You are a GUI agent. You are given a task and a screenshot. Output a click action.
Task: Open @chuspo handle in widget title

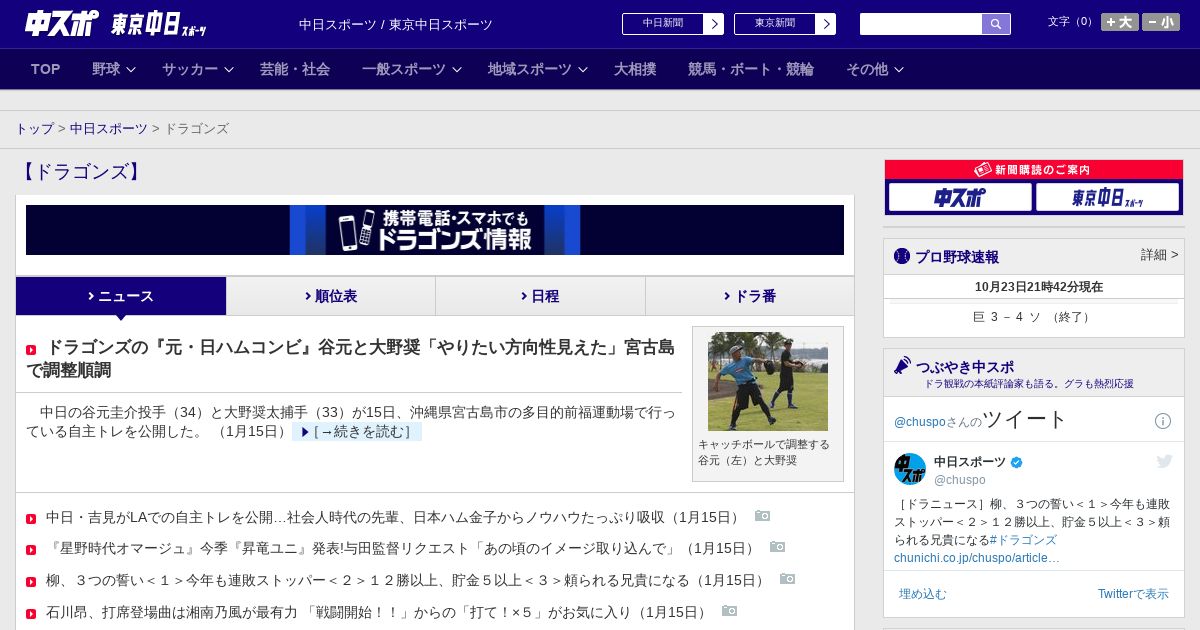[921, 422]
